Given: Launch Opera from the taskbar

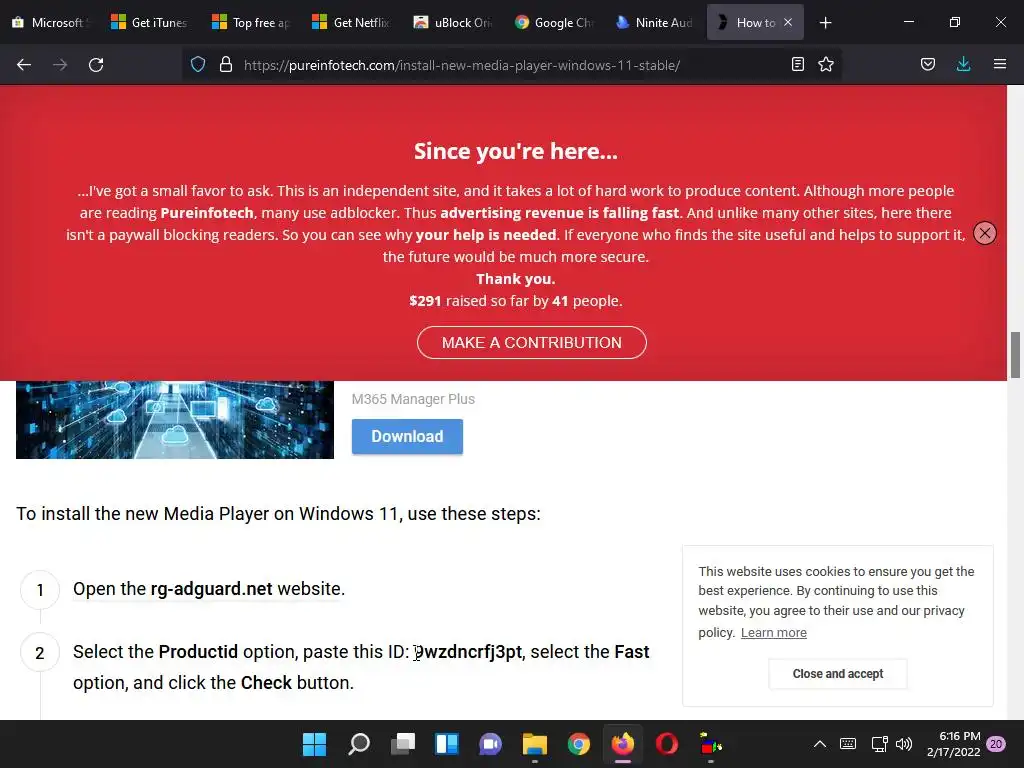Looking at the screenshot, I should click(x=667, y=744).
